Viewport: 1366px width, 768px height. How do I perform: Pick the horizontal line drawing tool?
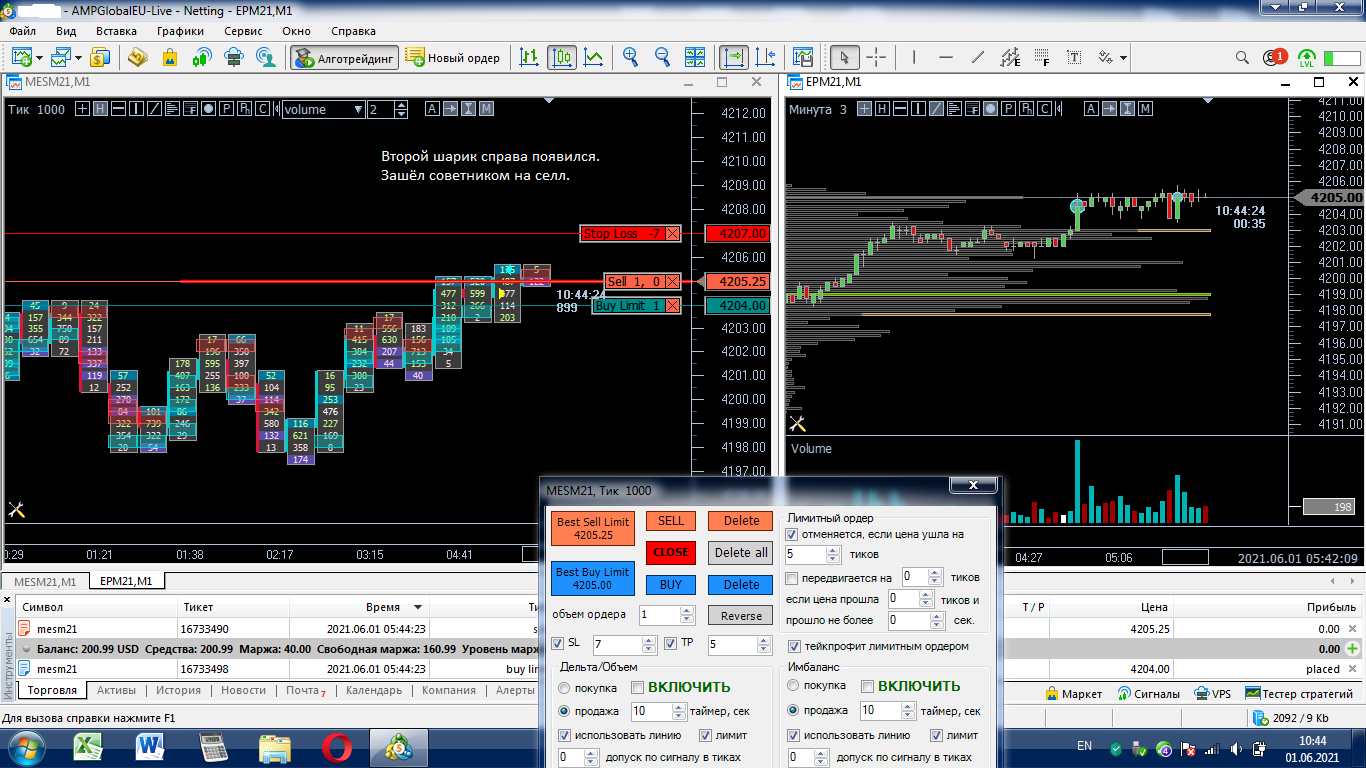(946, 58)
